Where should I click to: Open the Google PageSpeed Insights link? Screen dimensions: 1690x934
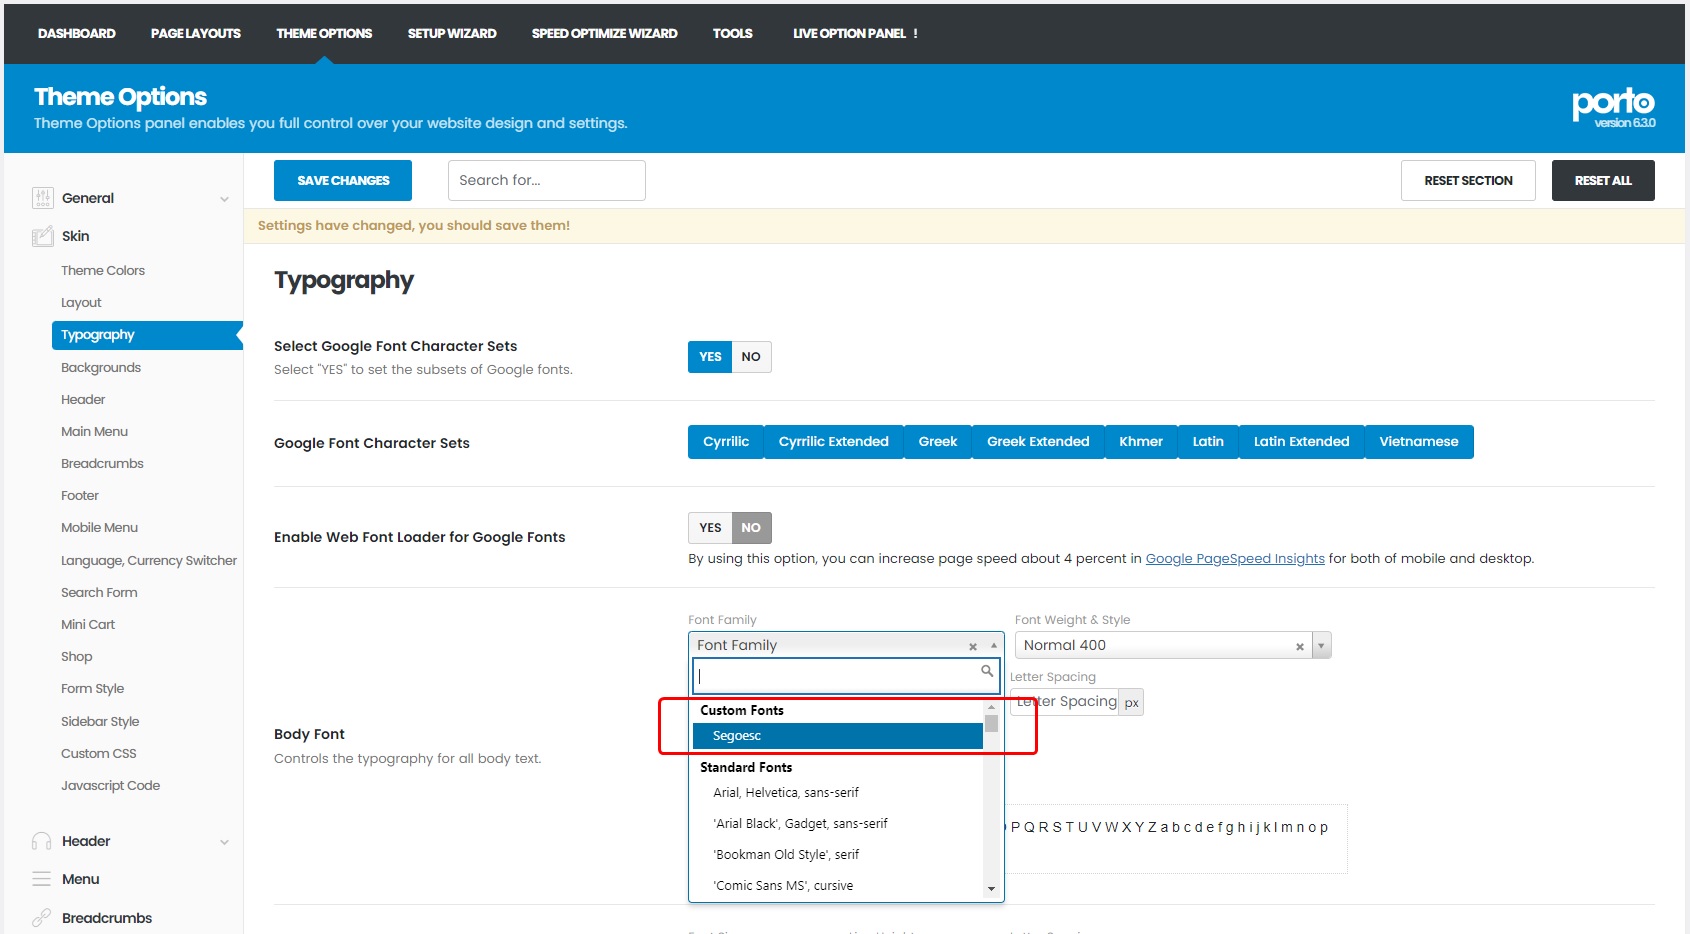tap(1234, 559)
